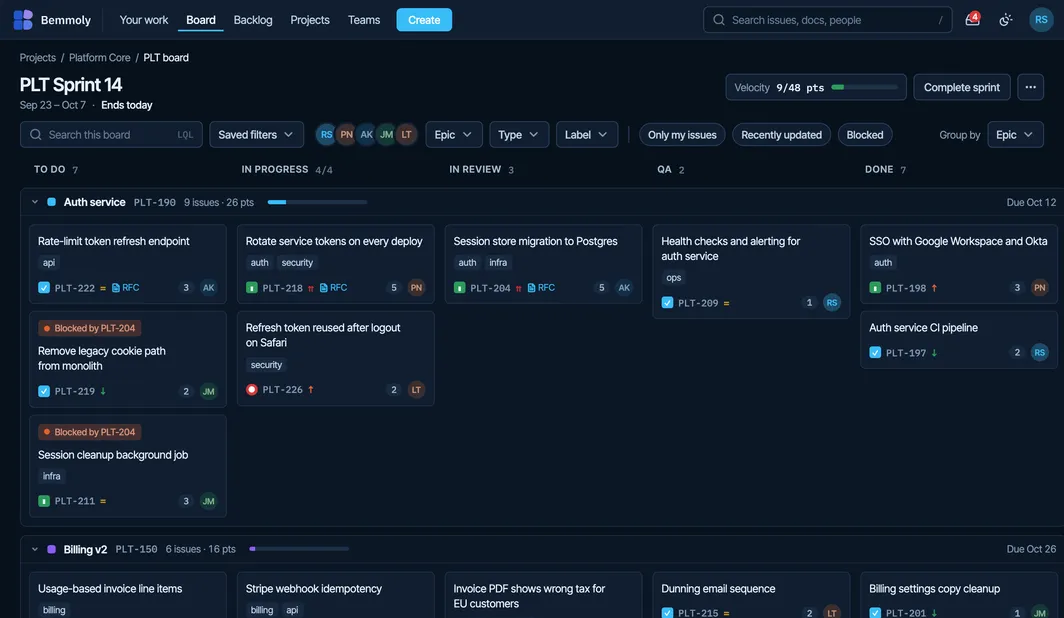Toggle the Only my issues filter
The height and width of the screenshot is (618, 1064).
point(682,134)
